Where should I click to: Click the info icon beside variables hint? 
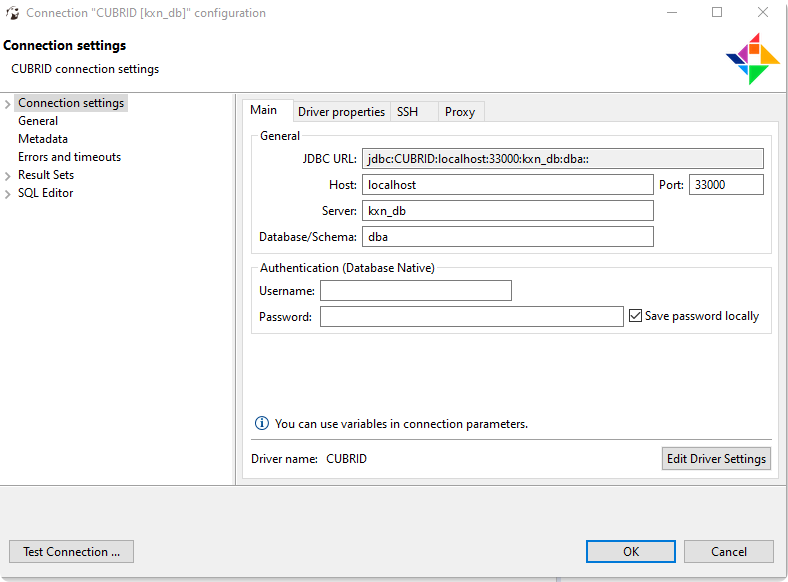pos(261,423)
